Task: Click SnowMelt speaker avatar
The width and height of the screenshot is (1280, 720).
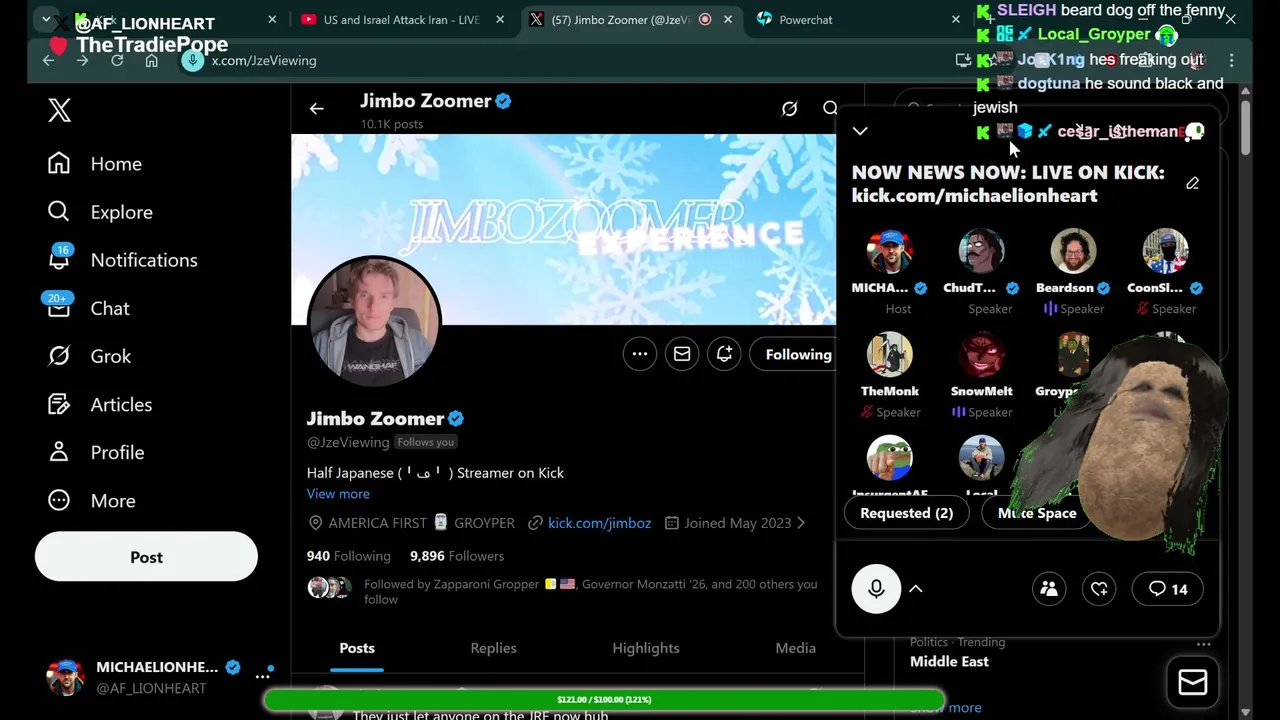Action: click(981, 355)
